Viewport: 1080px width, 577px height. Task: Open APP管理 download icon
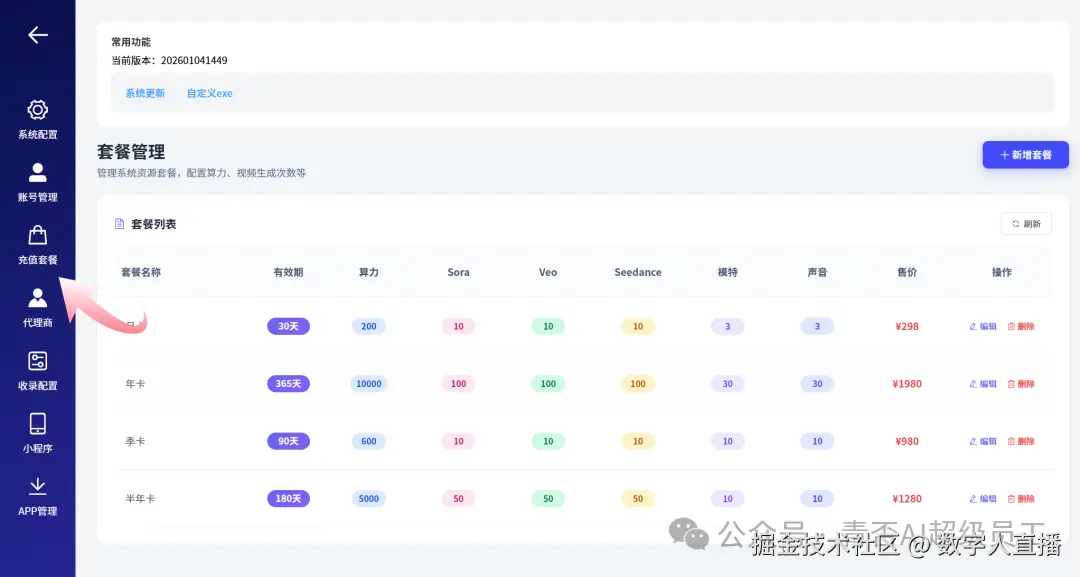[37, 486]
